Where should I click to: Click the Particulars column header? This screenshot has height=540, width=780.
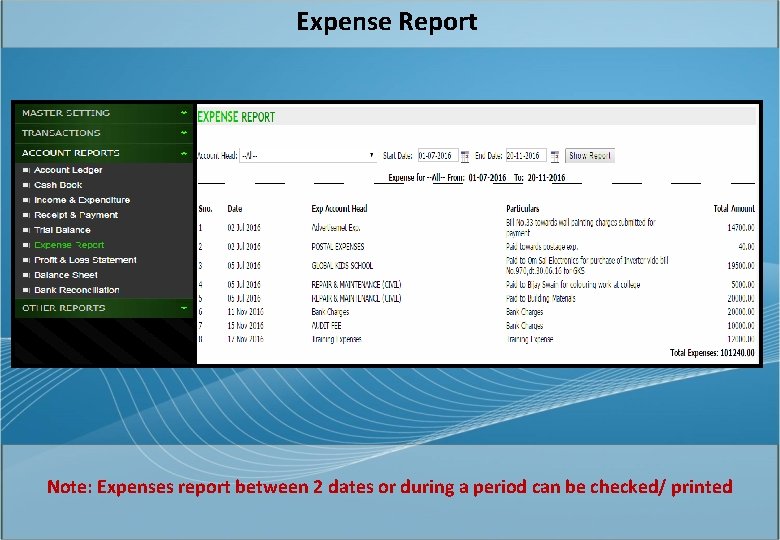pyautogui.click(x=523, y=208)
